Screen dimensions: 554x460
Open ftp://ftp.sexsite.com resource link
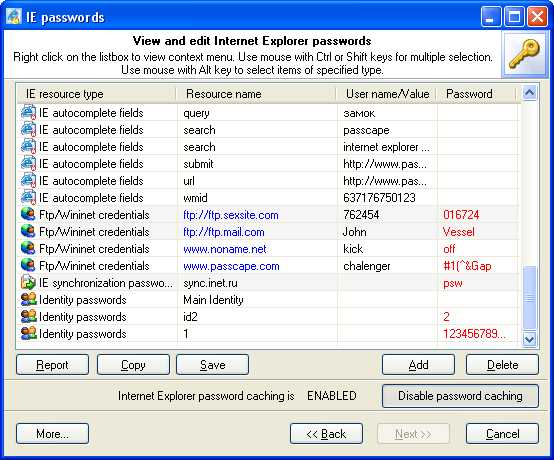pos(231,215)
